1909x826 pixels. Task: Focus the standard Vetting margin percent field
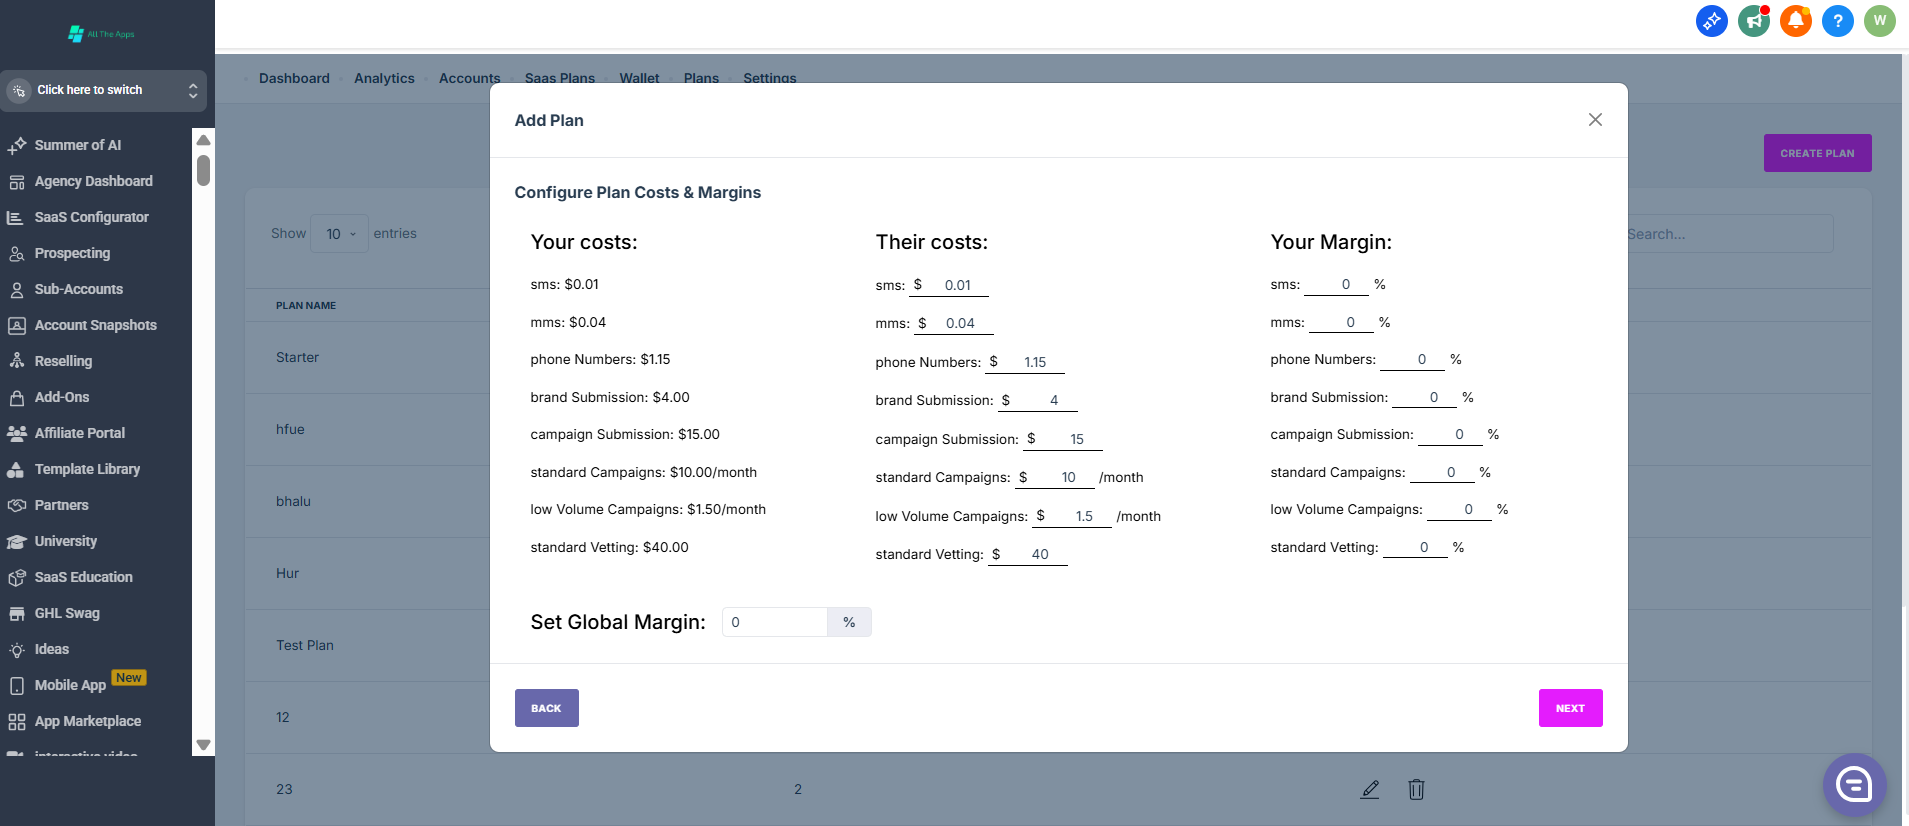pos(1415,548)
